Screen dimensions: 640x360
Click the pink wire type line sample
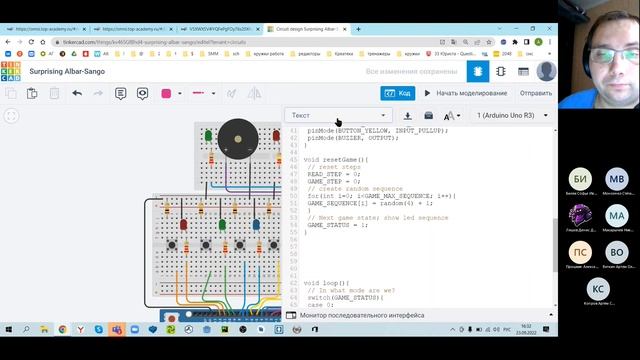[x=198, y=93]
